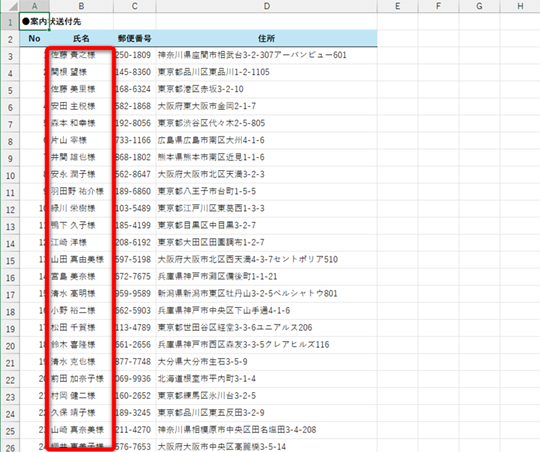Select the name cell '安田 主税様'
The height and width of the screenshot is (452, 540).
pyautogui.click(x=81, y=106)
